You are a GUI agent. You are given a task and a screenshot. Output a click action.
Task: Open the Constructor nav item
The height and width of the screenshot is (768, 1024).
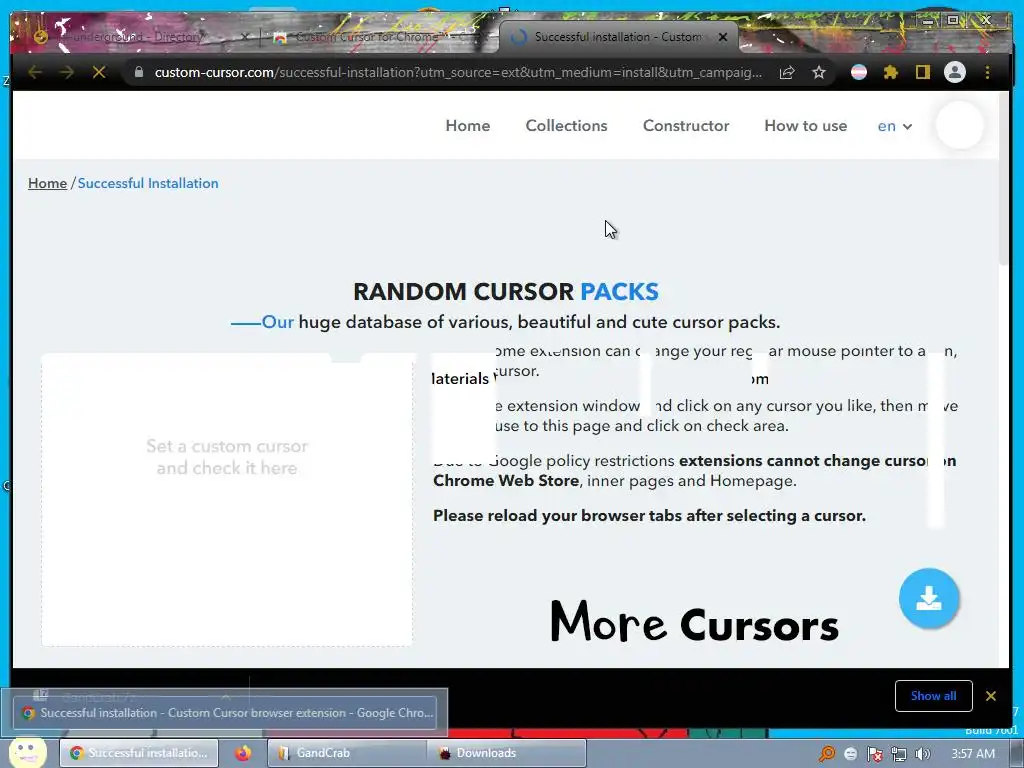click(686, 125)
